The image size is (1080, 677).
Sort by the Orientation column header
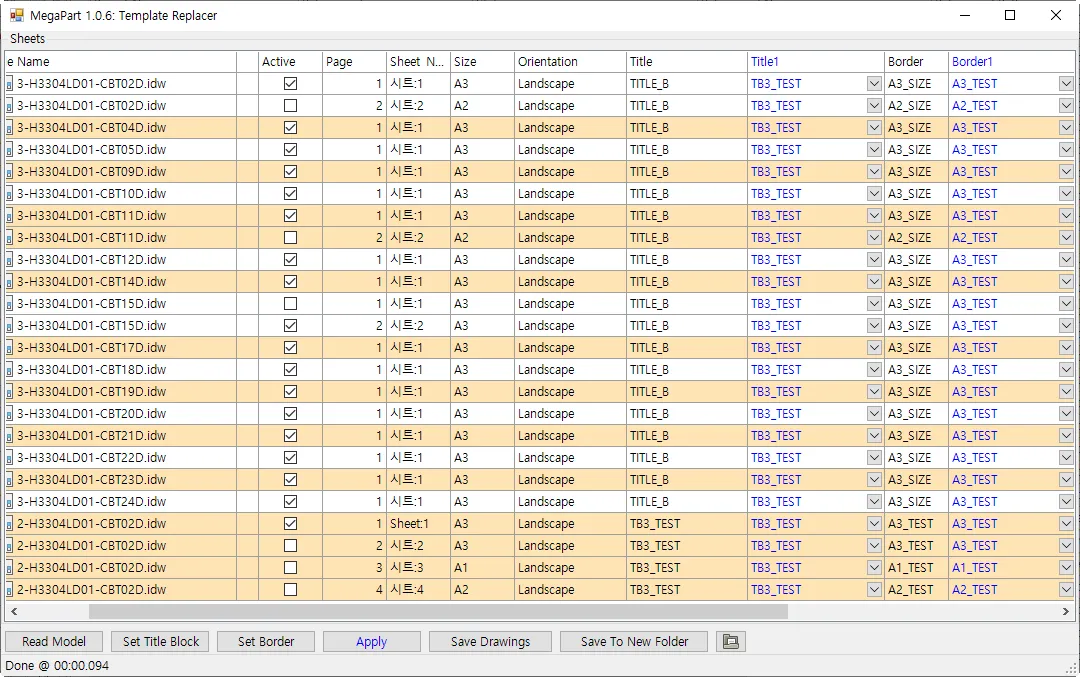[x=570, y=61]
